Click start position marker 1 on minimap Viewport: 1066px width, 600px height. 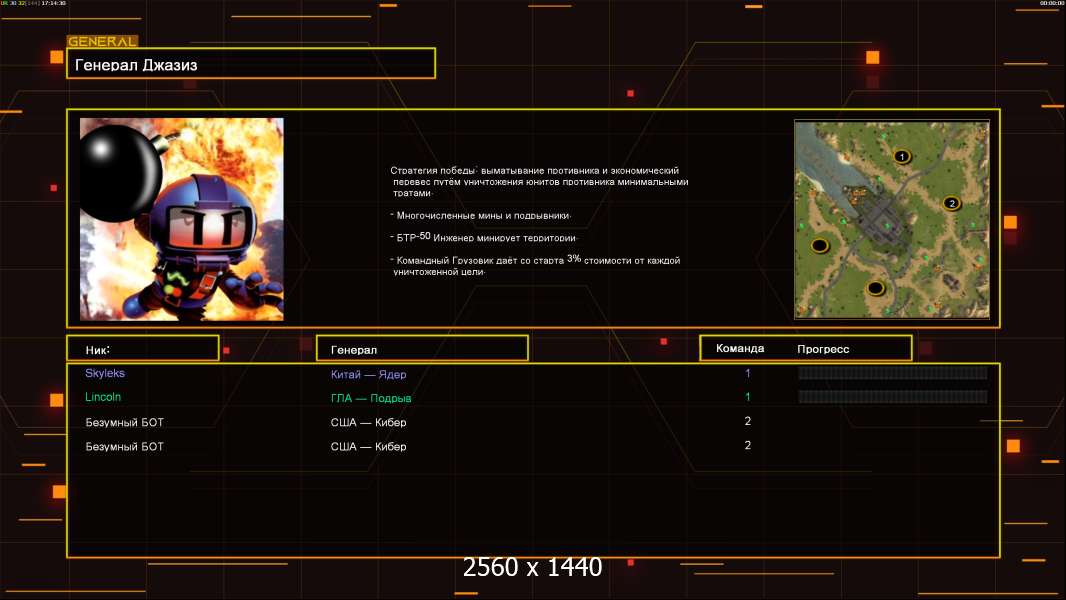(902, 157)
